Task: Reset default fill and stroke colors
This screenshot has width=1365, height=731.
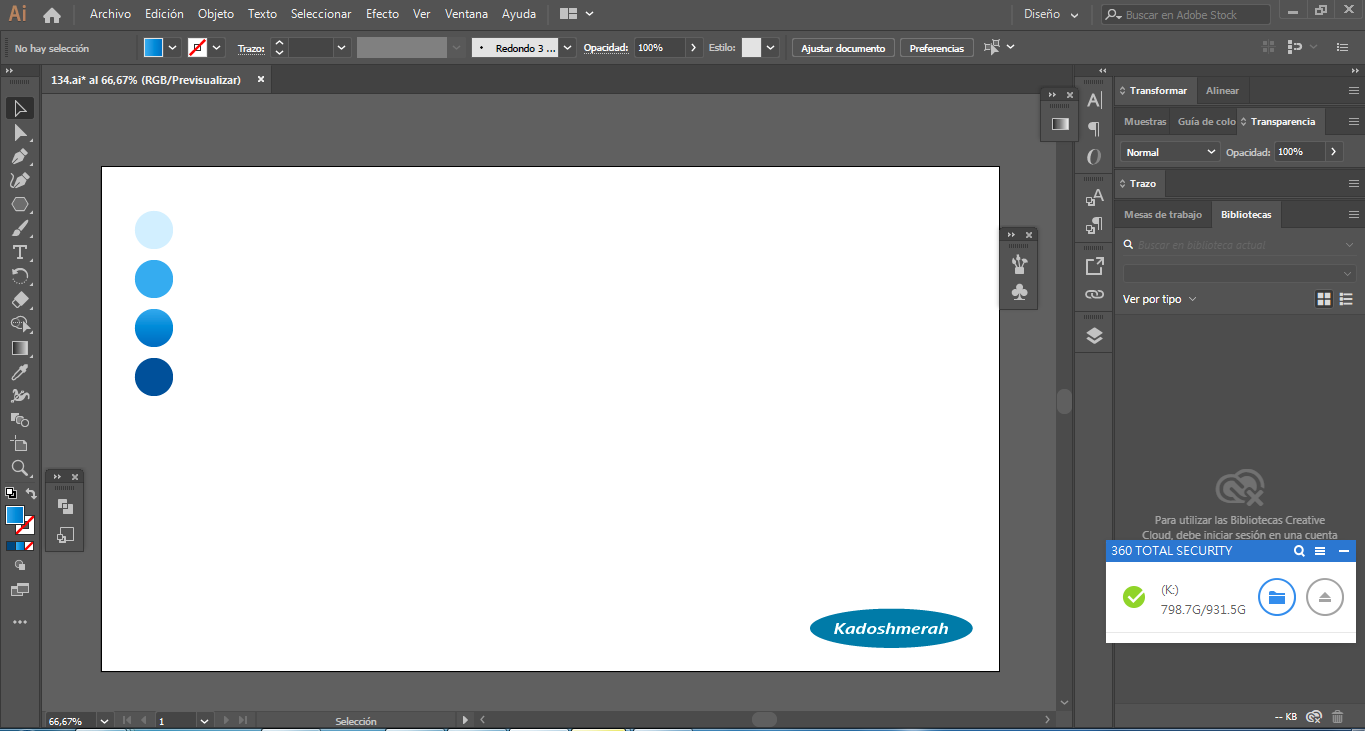Action: pyautogui.click(x=10, y=494)
